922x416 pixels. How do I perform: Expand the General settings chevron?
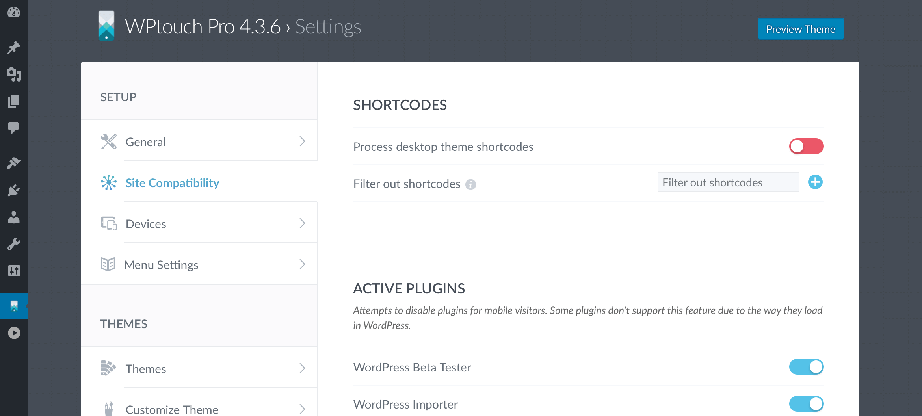[302, 141]
